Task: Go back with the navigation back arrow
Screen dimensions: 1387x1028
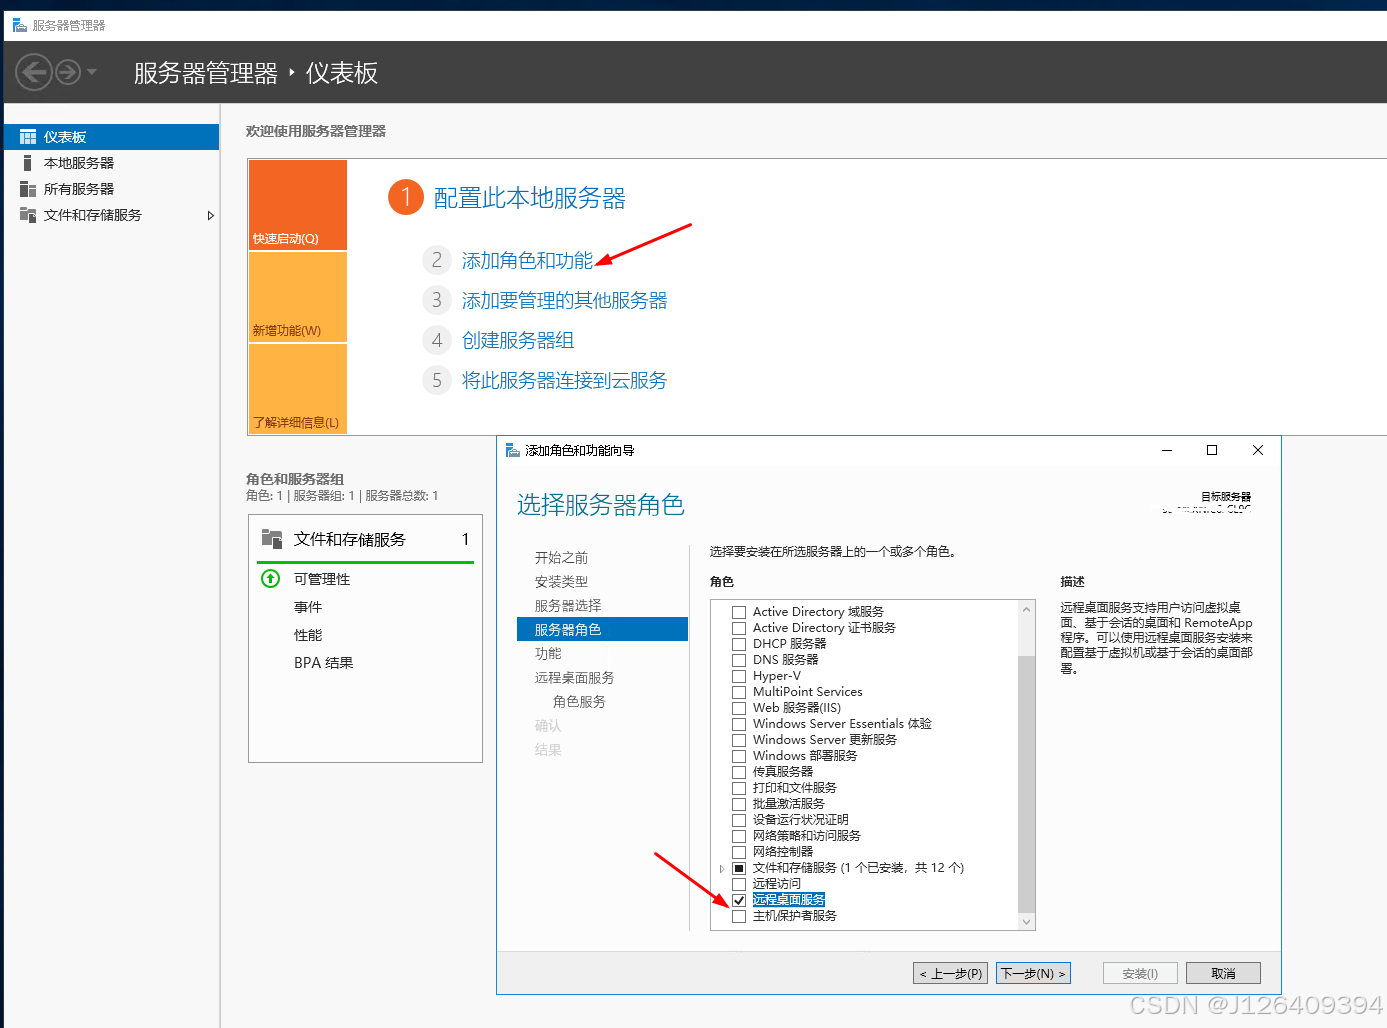Action: [34, 72]
